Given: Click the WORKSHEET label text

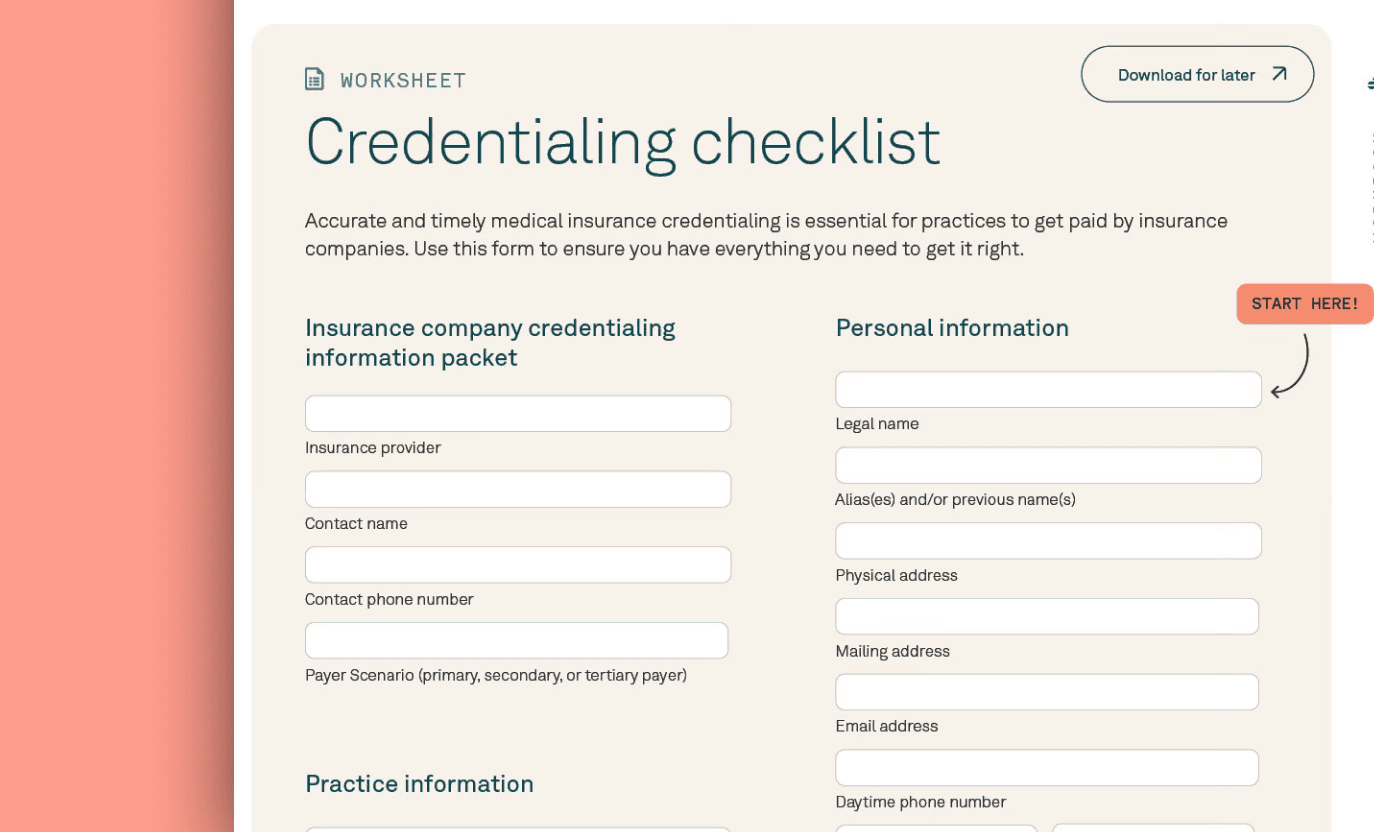Looking at the screenshot, I should tap(403, 80).
